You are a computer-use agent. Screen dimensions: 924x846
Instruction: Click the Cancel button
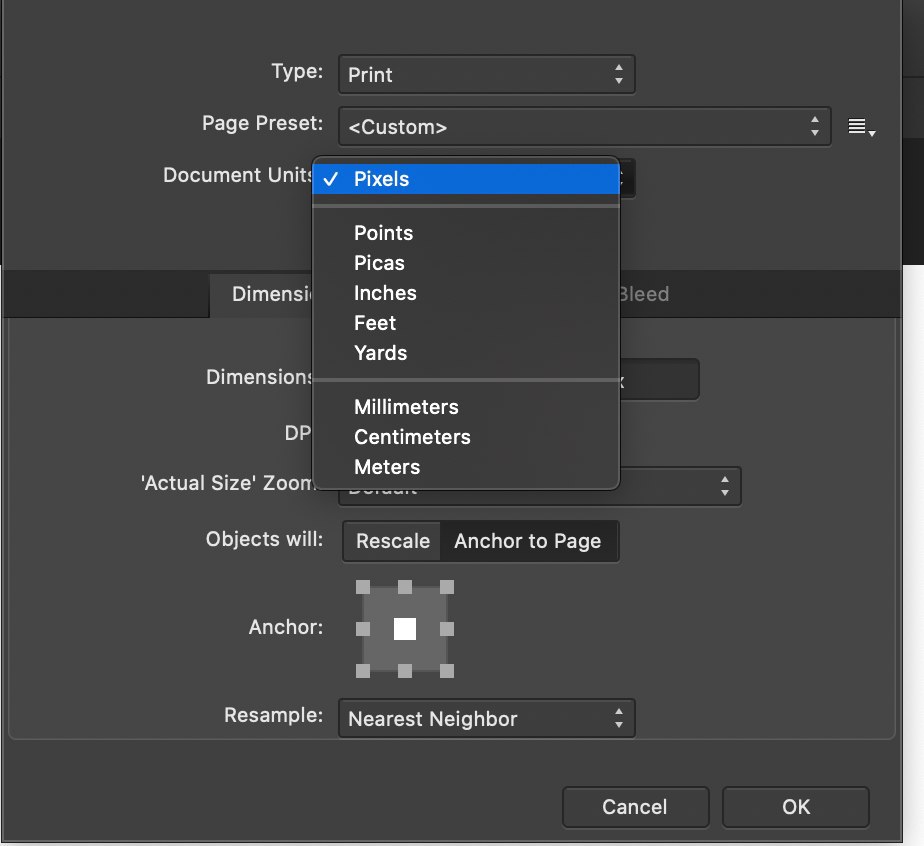[635, 807]
